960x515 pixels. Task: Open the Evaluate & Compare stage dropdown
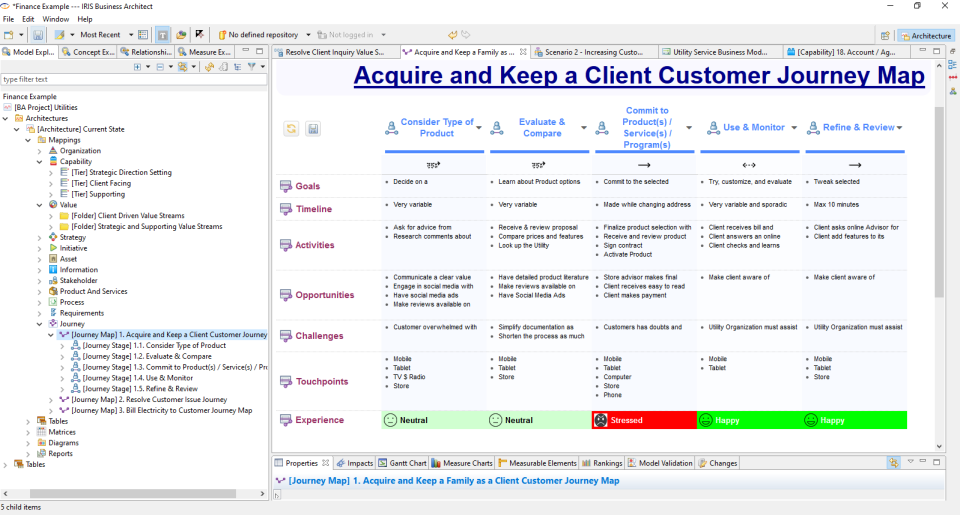click(584, 127)
